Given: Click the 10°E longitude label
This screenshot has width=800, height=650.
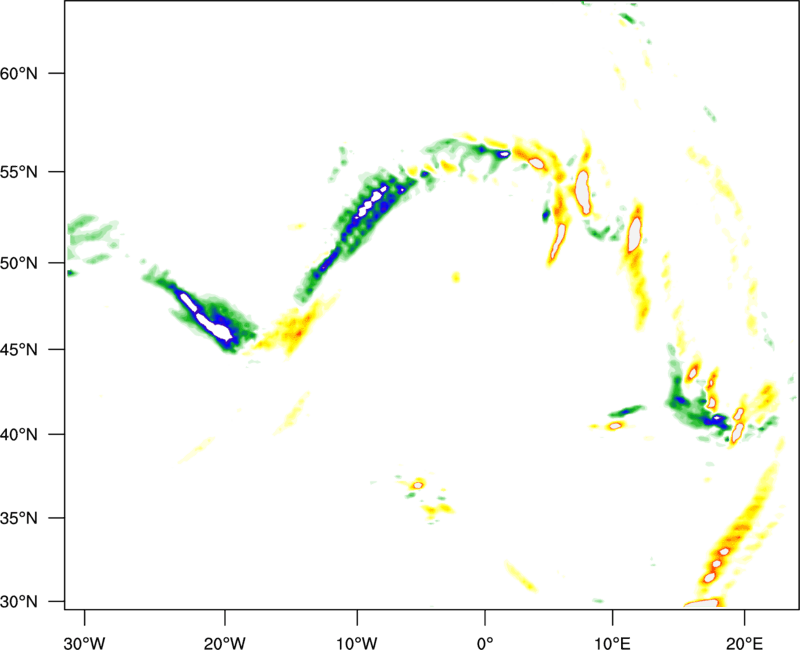Looking at the screenshot, I should coord(612,643).
